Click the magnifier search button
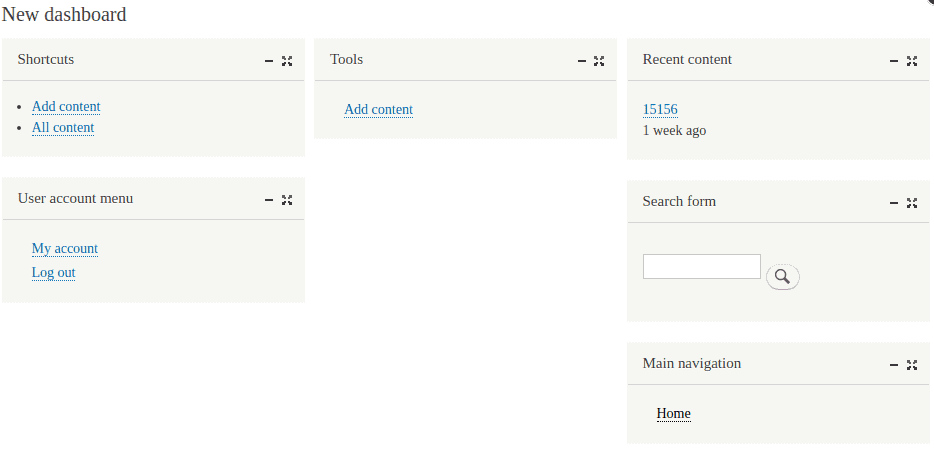The height and width of the screenshot is (472, 934). pyautogui.click(x=782, y=277)
